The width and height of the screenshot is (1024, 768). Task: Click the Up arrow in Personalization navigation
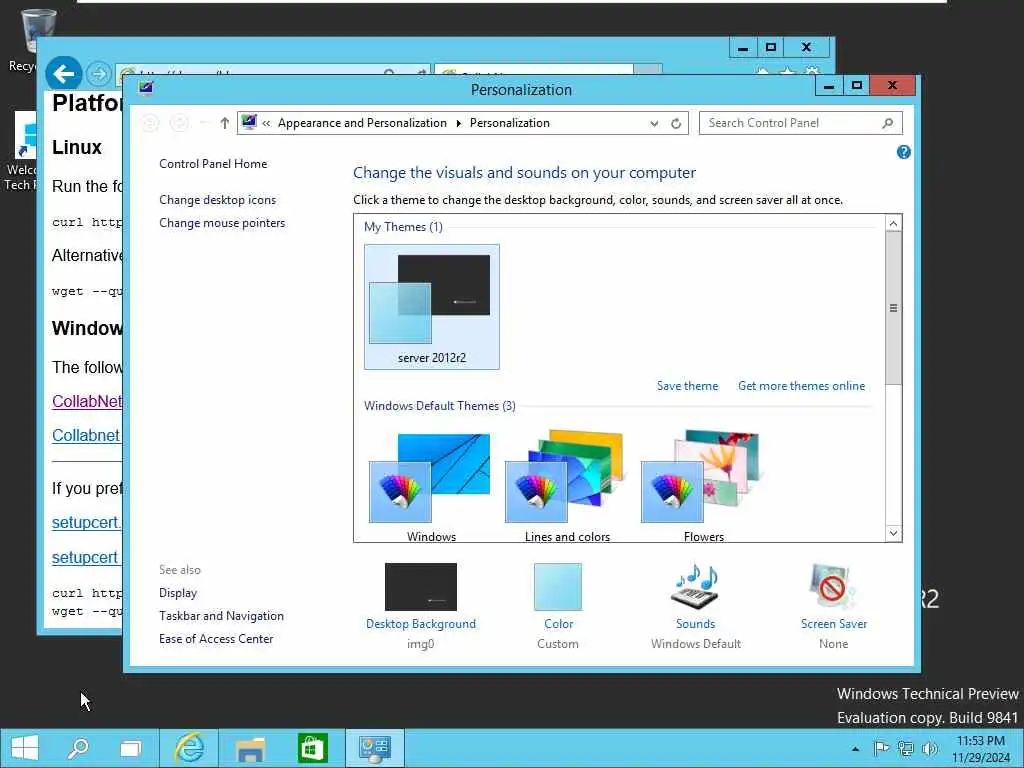tap(225, 123)
